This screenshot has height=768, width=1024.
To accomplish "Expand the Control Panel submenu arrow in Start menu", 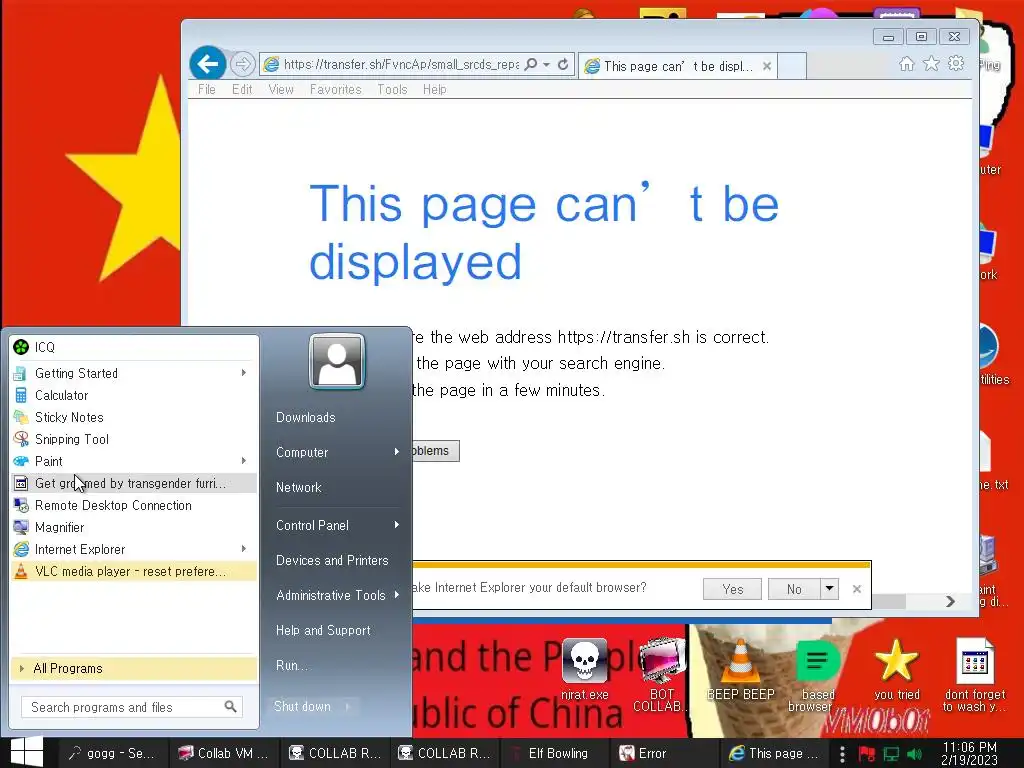I will [396, 525].
